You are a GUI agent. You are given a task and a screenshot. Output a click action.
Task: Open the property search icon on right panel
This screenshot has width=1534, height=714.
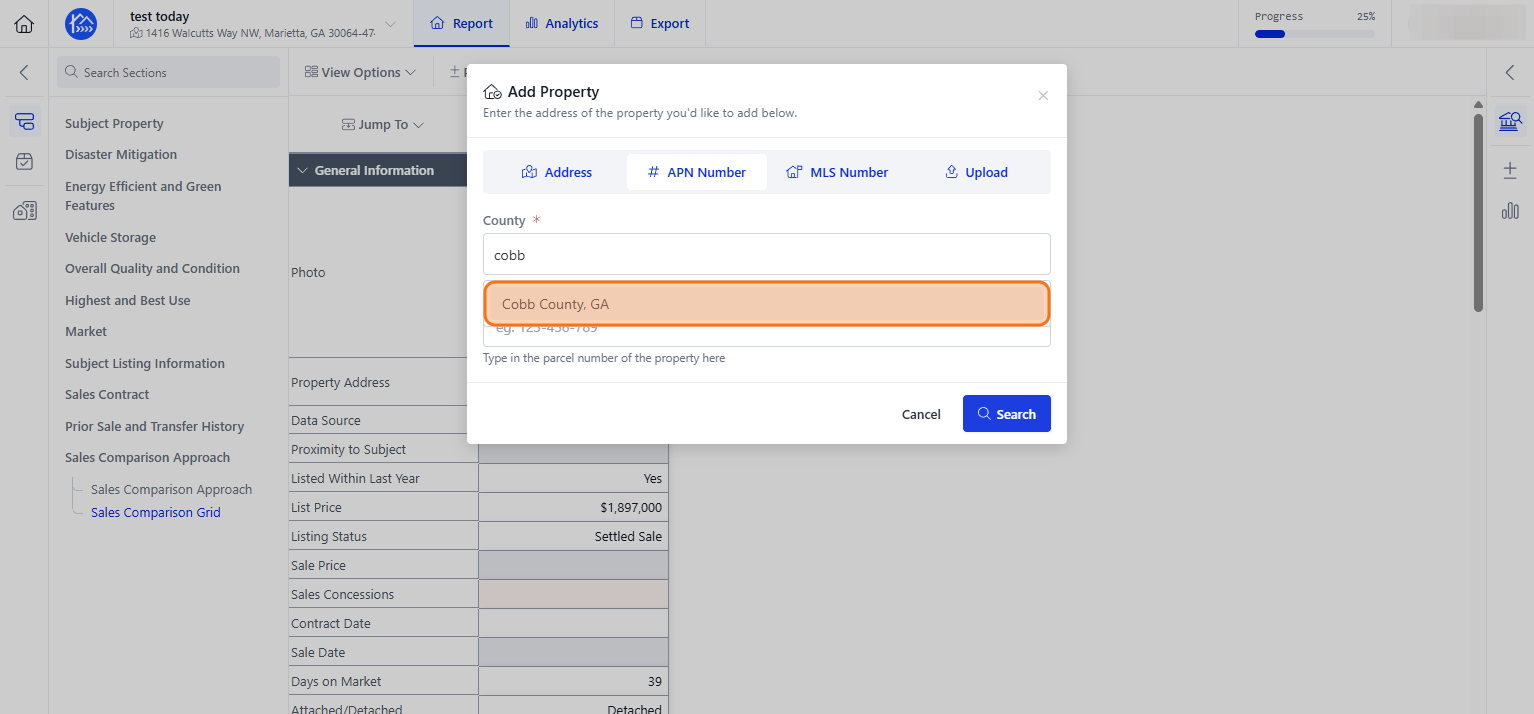[x=1510, y=122]
